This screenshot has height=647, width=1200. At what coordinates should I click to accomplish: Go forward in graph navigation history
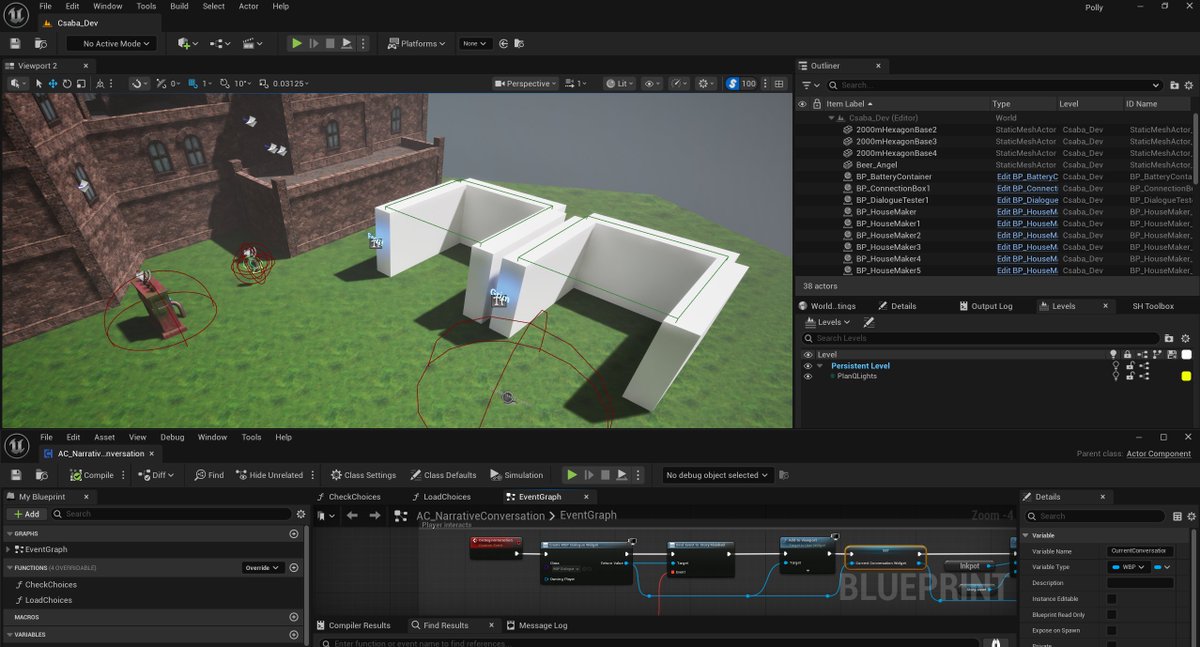[x=375, y=516]
